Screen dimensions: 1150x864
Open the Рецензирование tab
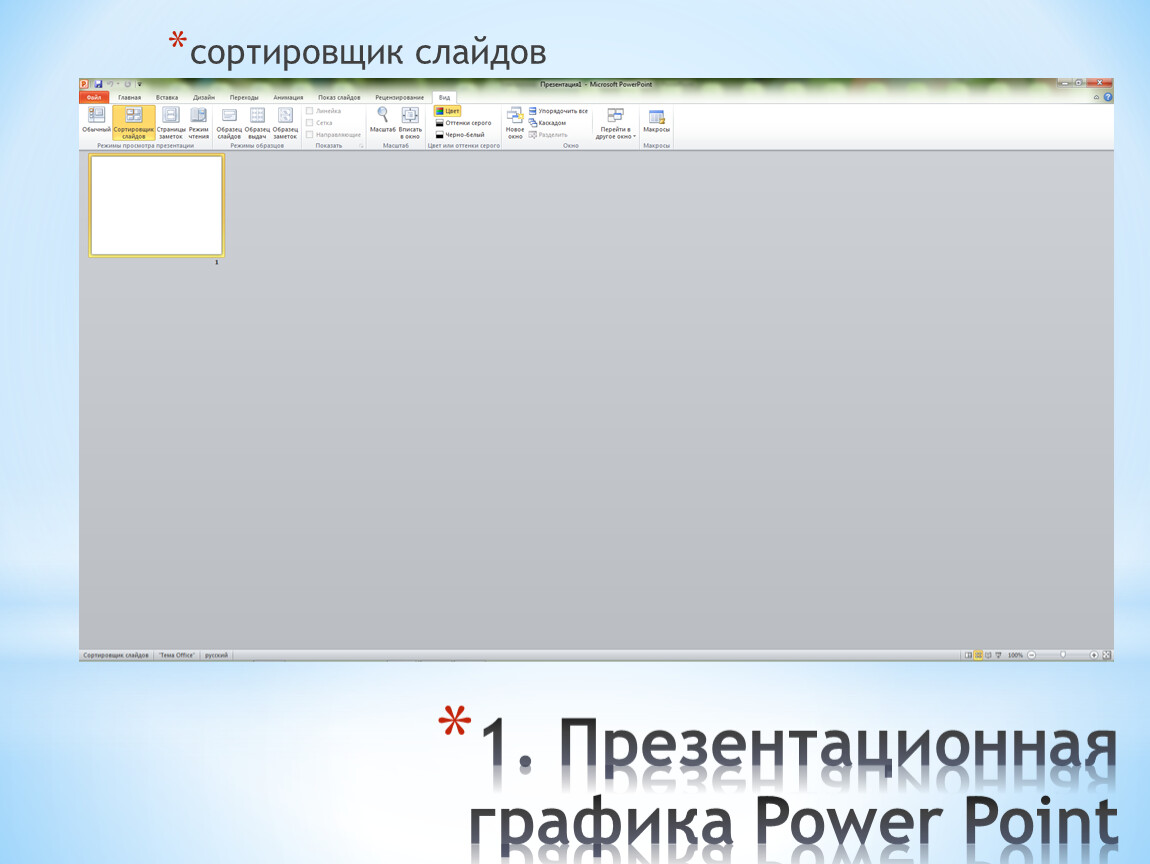[x=400, y=97]
